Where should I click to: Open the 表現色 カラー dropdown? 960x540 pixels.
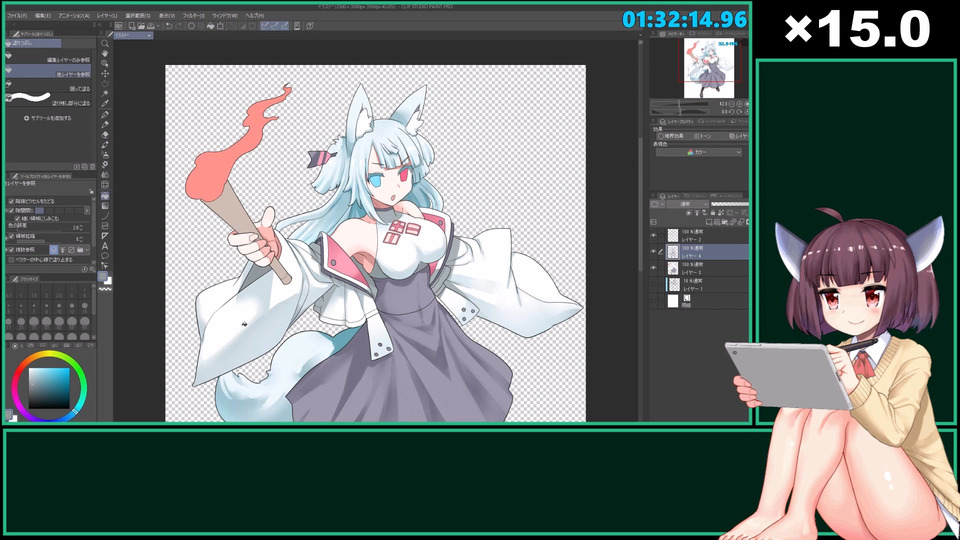click(x=699, y=152)
